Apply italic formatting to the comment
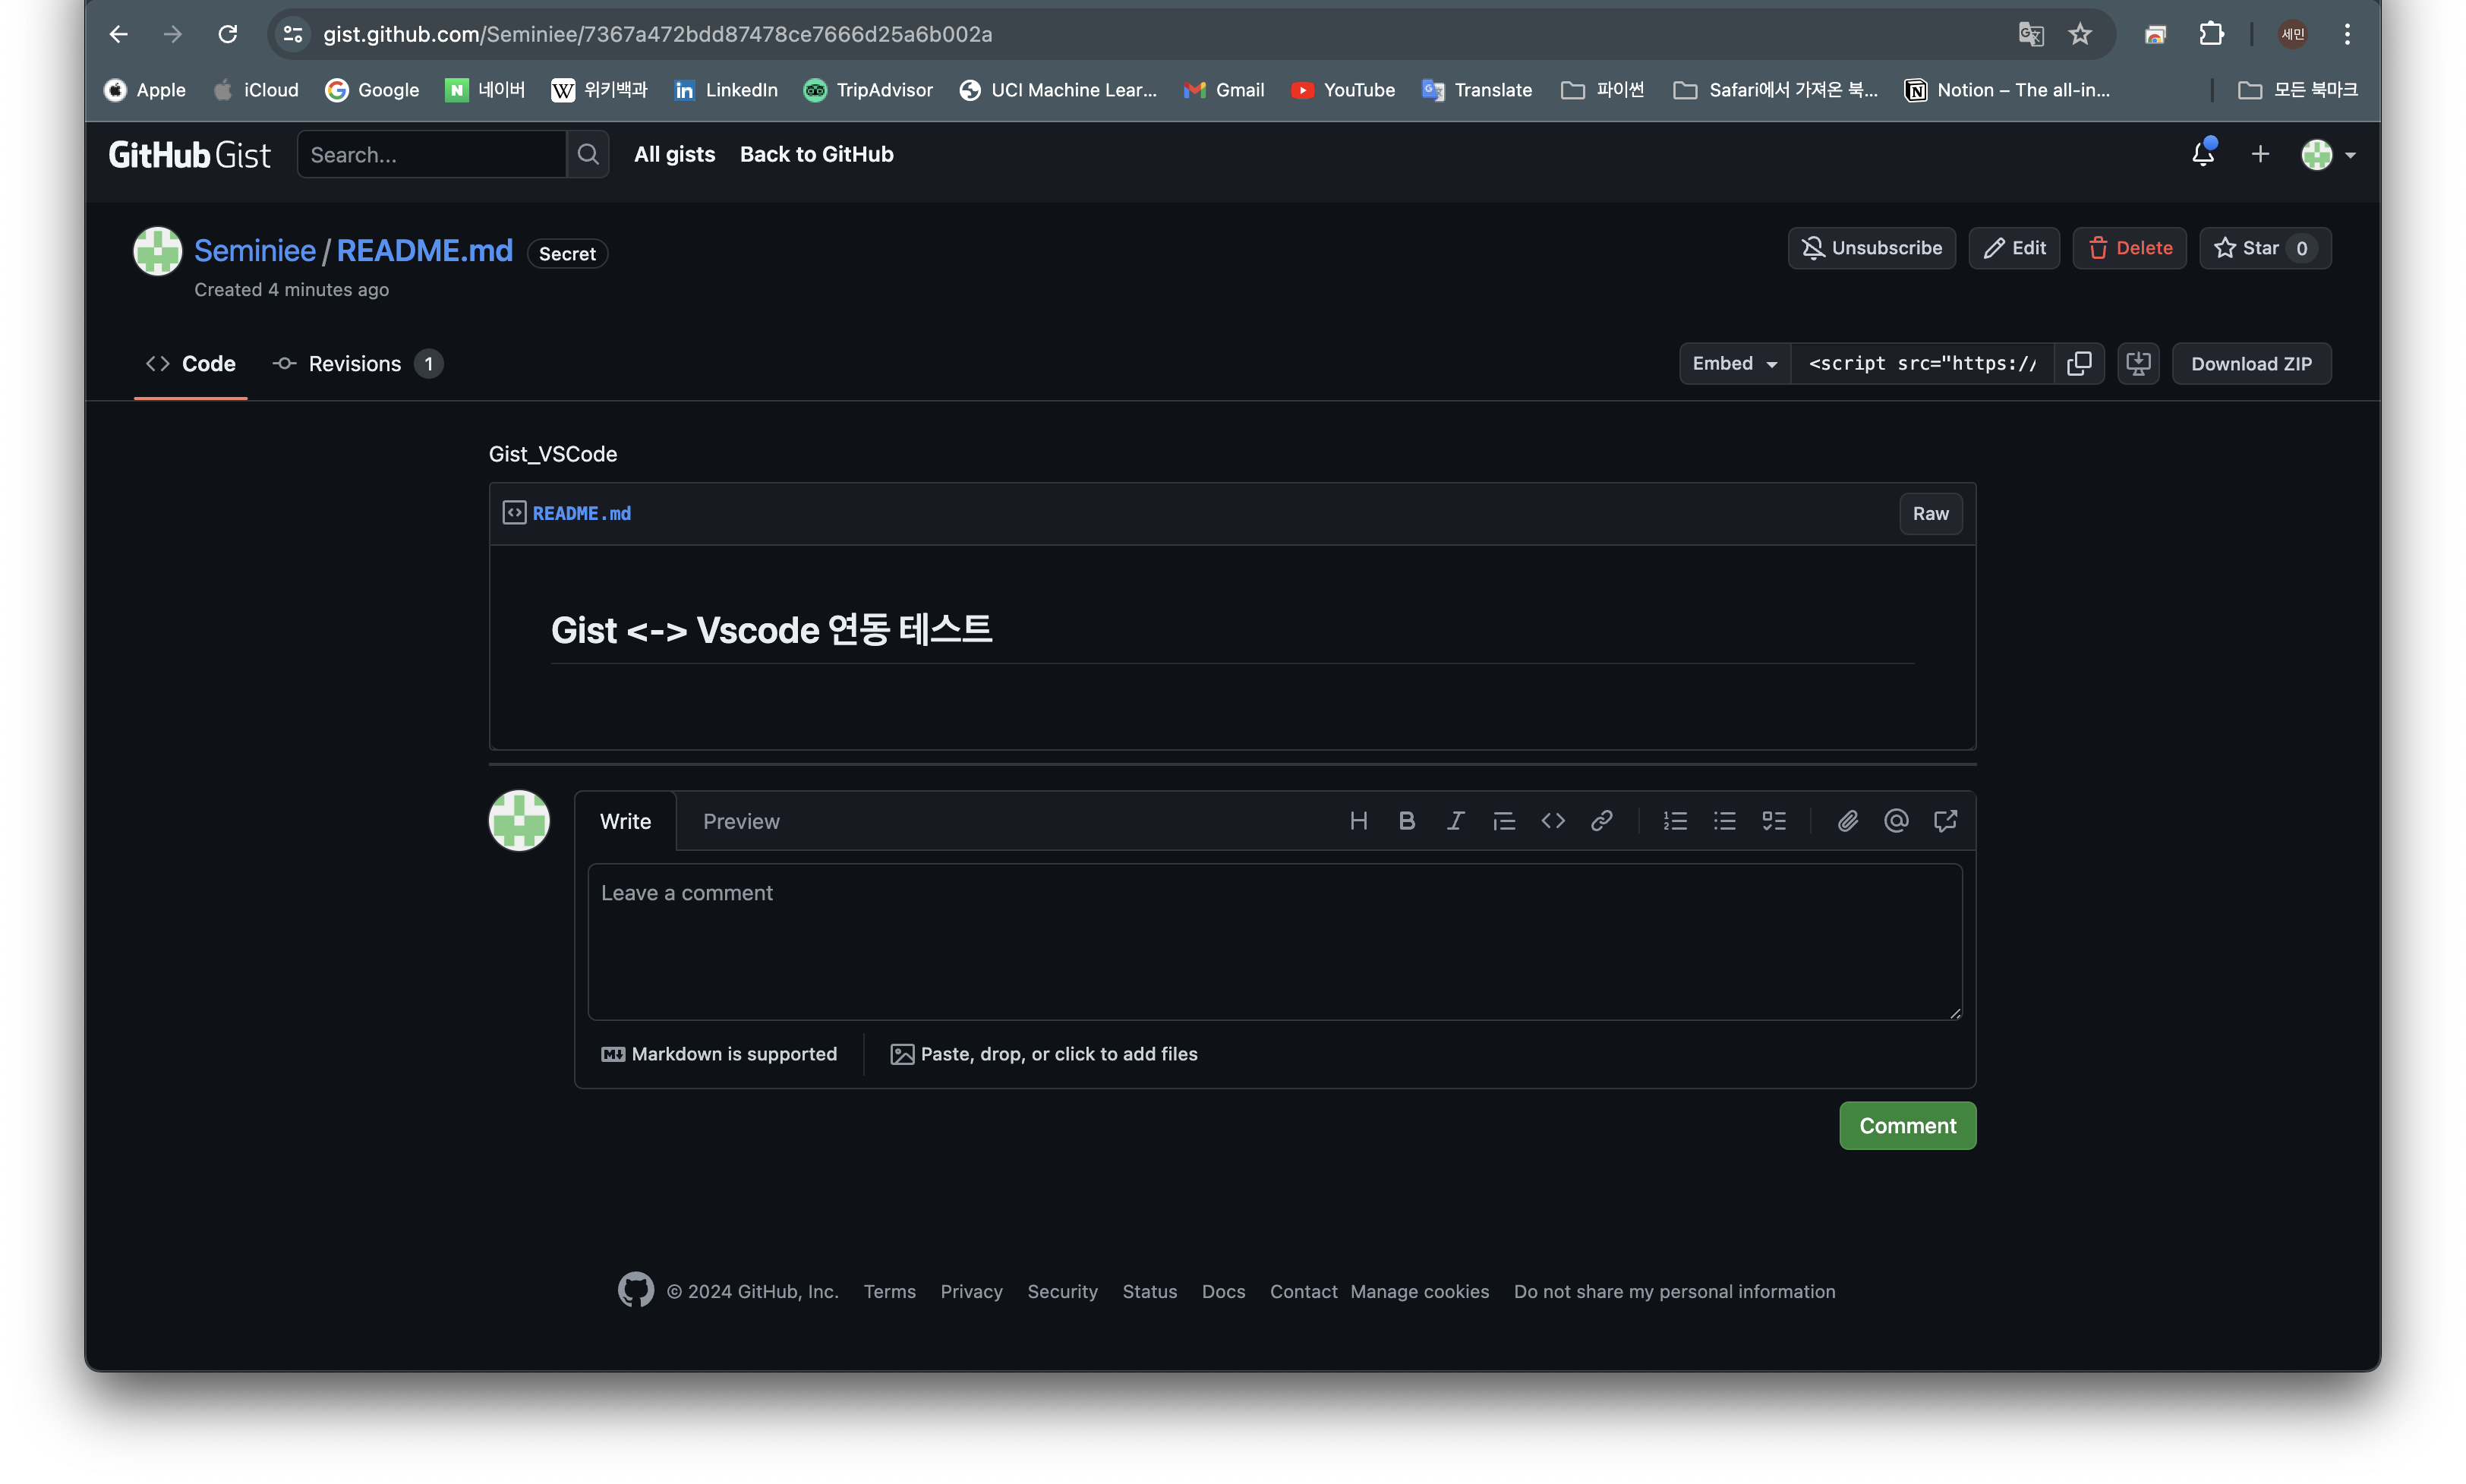The width and height of the screenshot is (2466, 1484). (x=1455, y=820)
